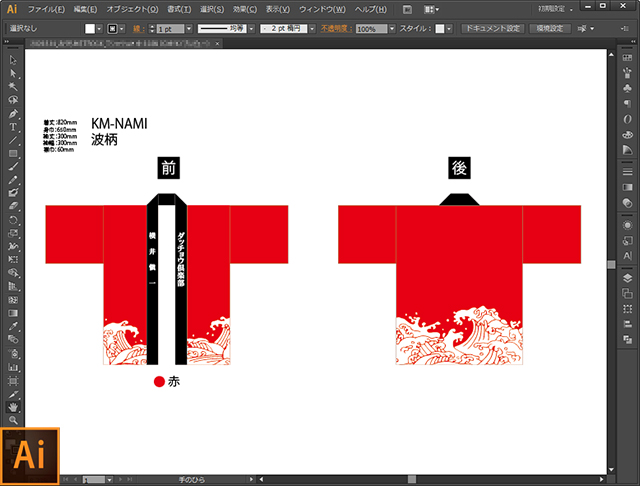Open the ウィンドウ(W) menu
The height and width of the screenshot is (486, 640).
(324, 9)
